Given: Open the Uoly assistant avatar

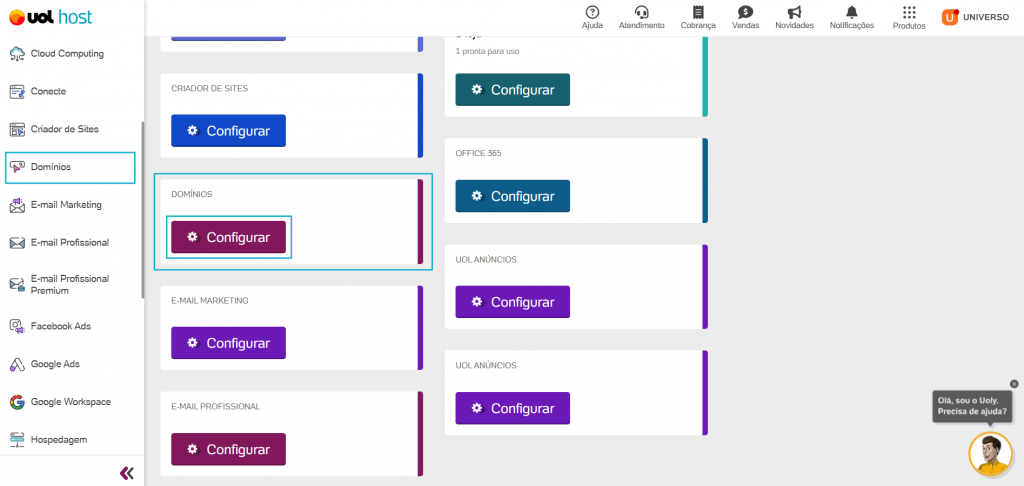Looking at the screenshot, I should 990,454.
